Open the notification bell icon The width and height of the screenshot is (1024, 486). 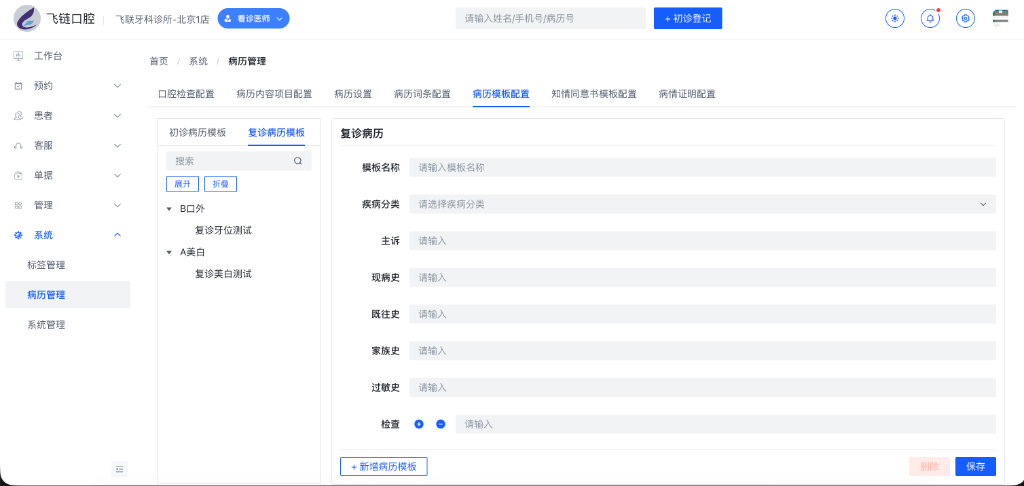930,18
